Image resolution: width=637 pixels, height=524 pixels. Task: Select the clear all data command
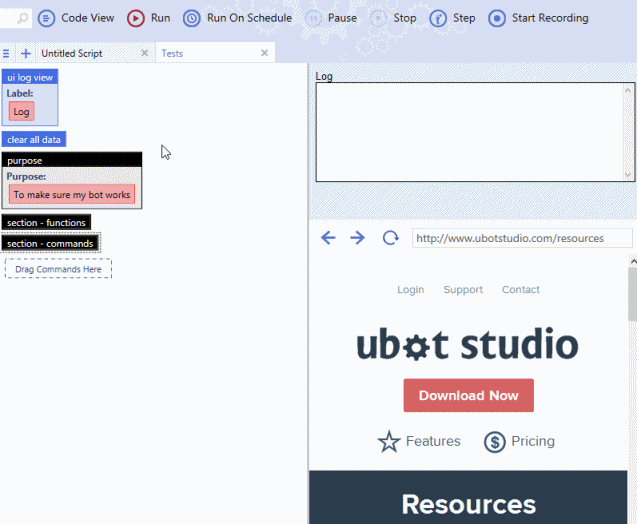click(x=34, y=139)
